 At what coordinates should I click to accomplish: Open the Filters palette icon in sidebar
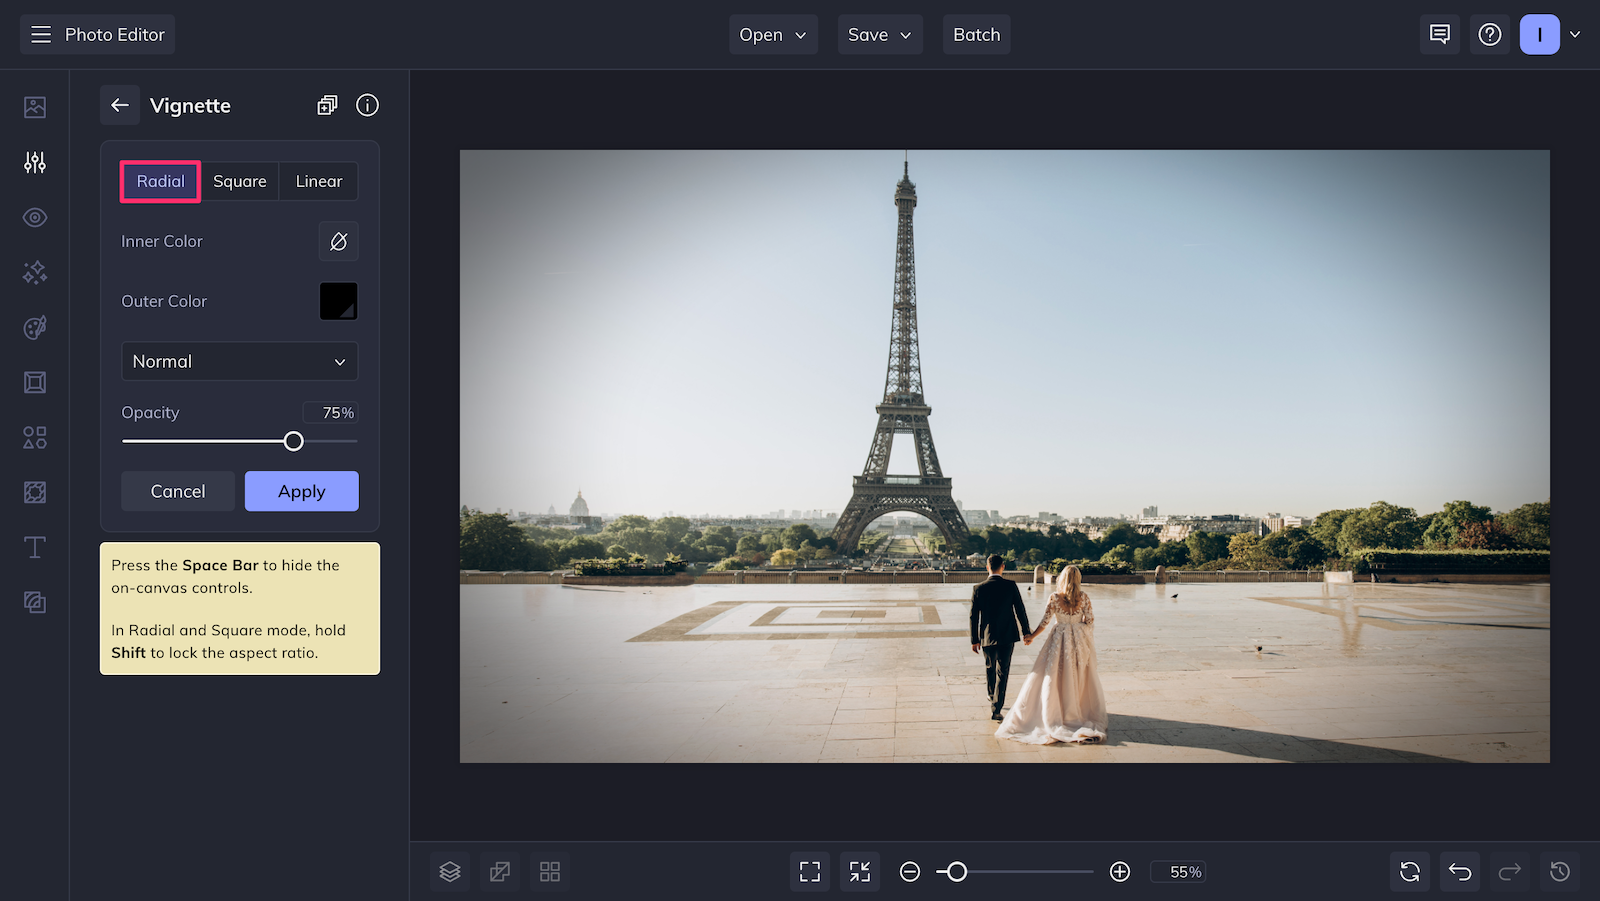tap(34, 327)
